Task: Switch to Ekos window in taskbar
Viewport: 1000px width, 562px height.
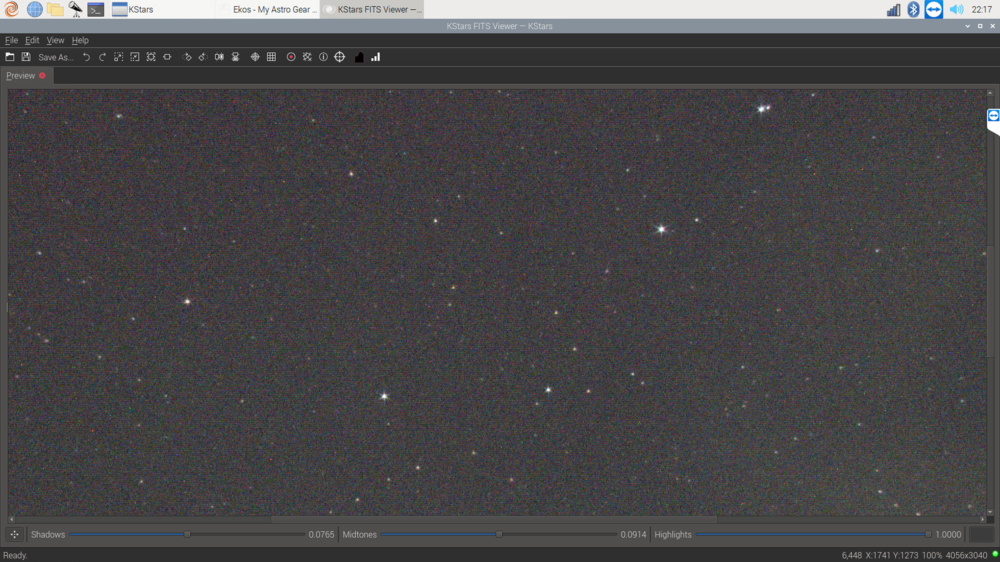Action: click(268, 9)
